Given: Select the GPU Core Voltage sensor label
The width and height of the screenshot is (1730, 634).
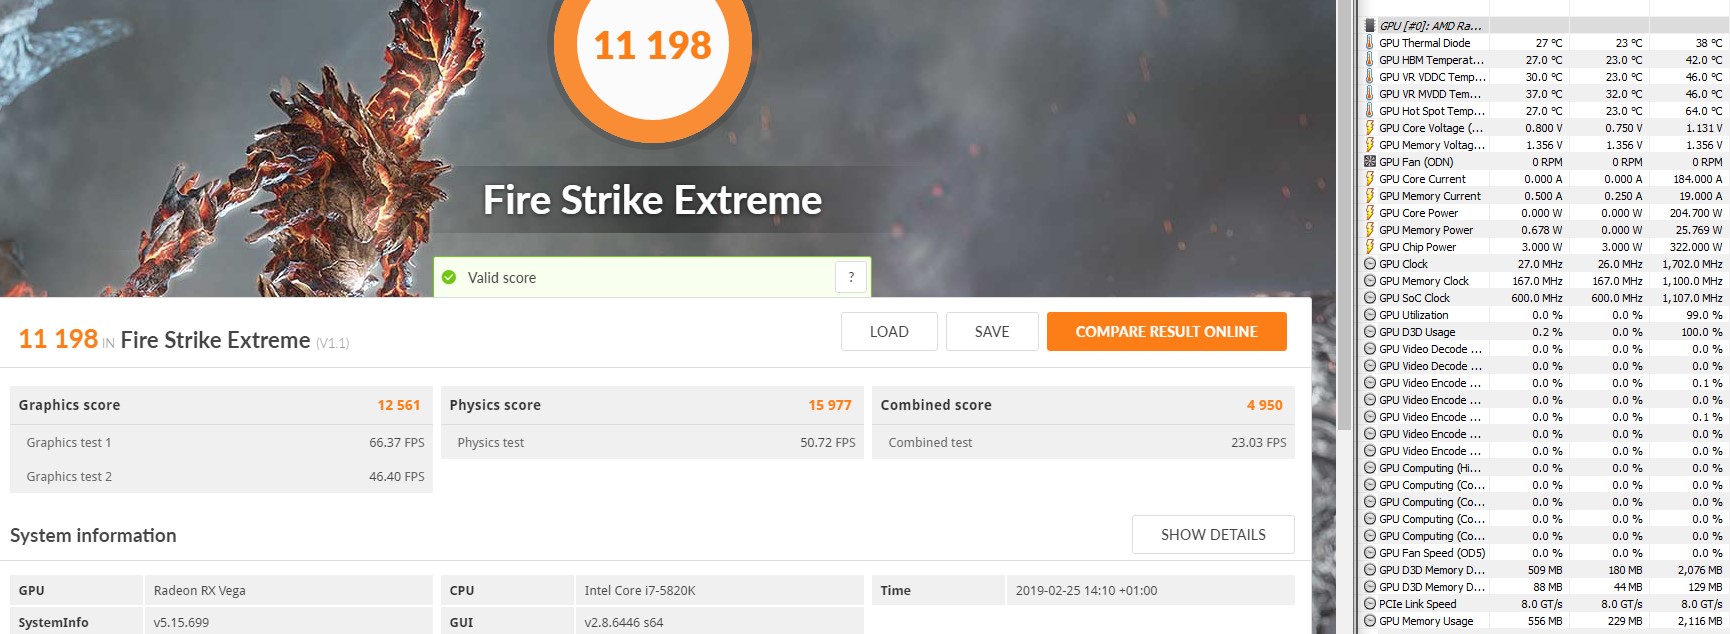Looking at the screenshot, I should [1431, 128].
